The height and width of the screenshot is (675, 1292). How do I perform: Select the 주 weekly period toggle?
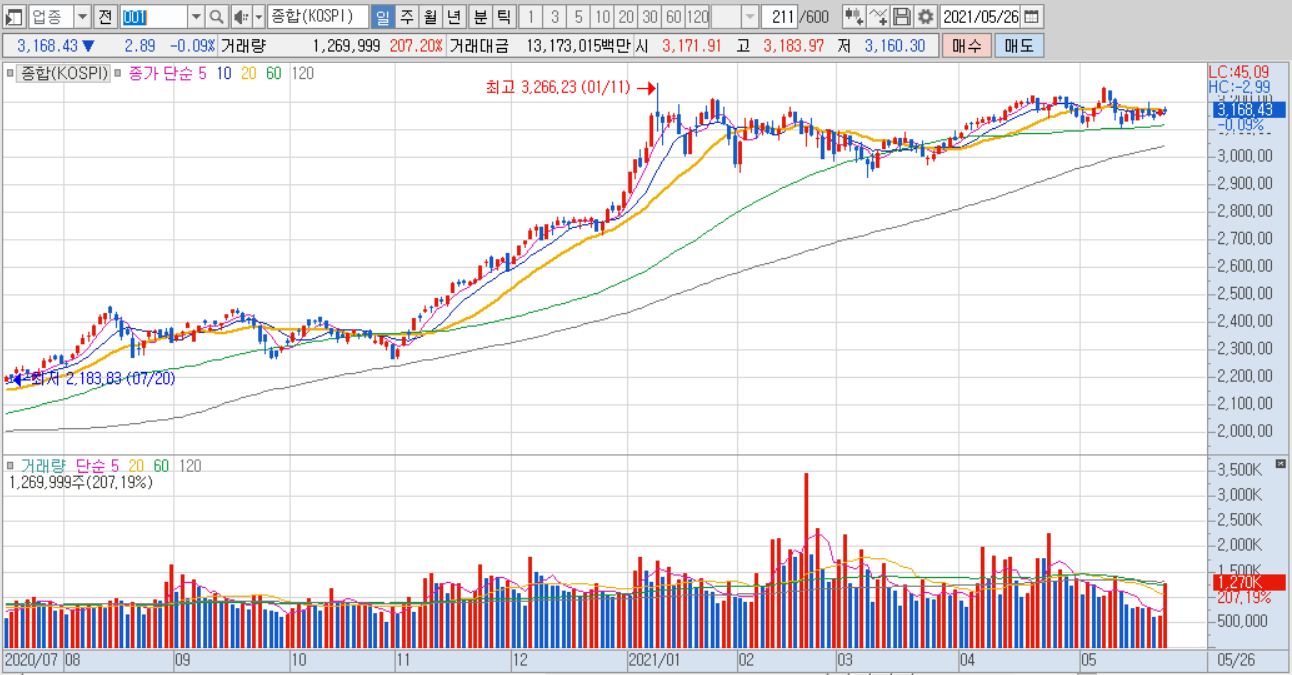click(x=407, y=17)
